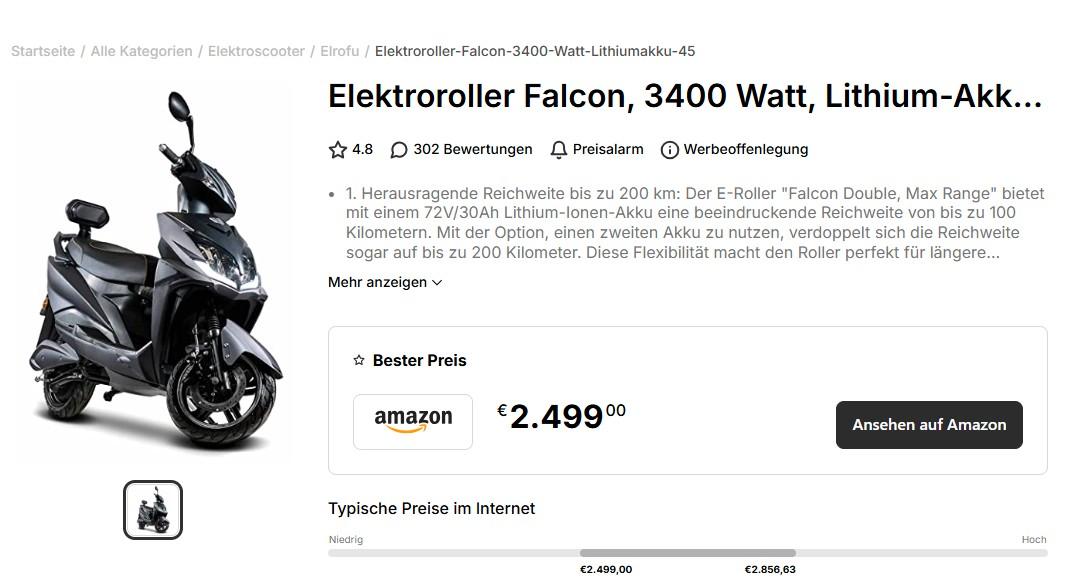
Task: Click the star rating icon
Action: pyautogui.click(x=338, y=150)
